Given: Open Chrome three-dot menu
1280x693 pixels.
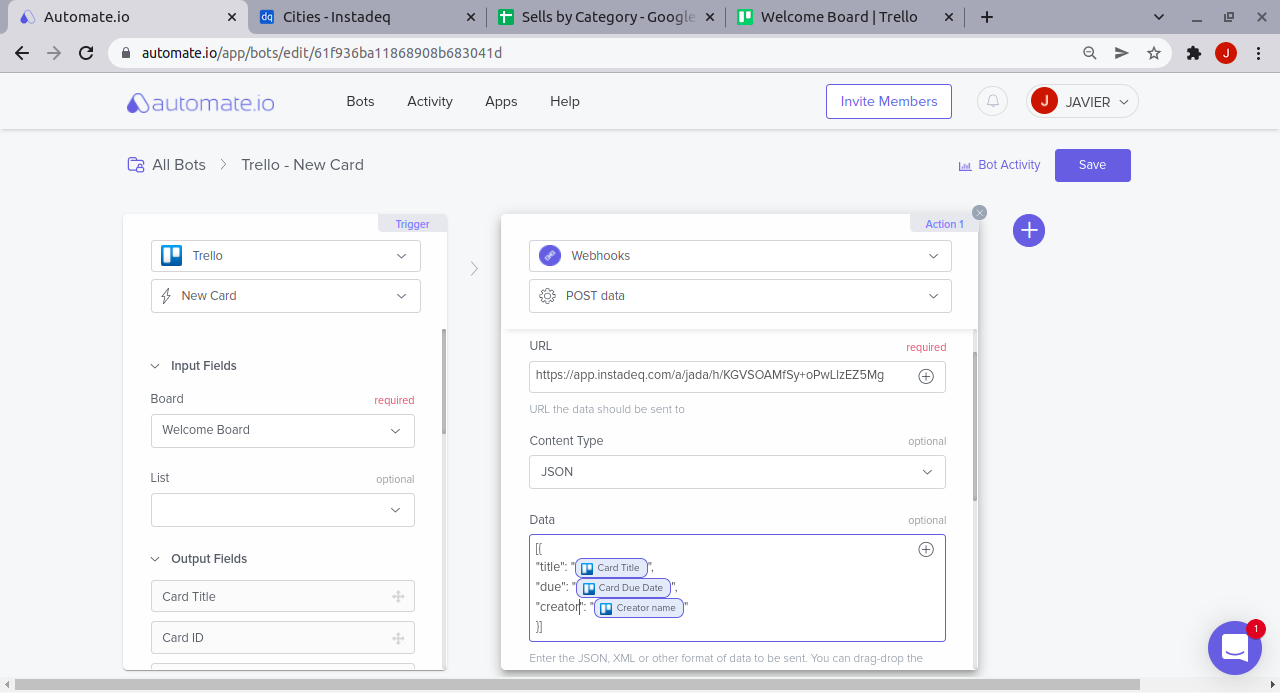Looking at the screenshot, I should coord(1257,53).
